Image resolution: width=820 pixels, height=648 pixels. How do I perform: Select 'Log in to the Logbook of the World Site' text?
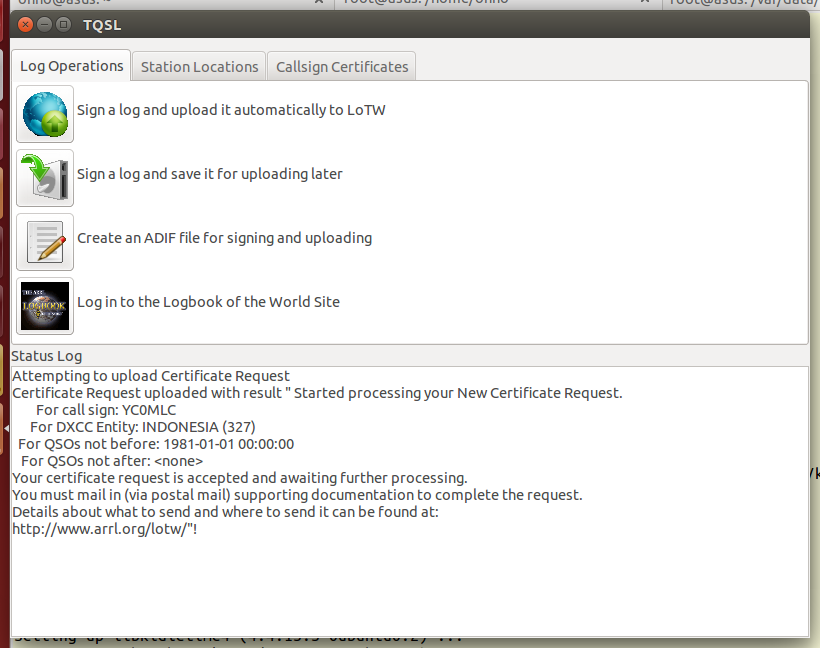(x=208, y=302)
